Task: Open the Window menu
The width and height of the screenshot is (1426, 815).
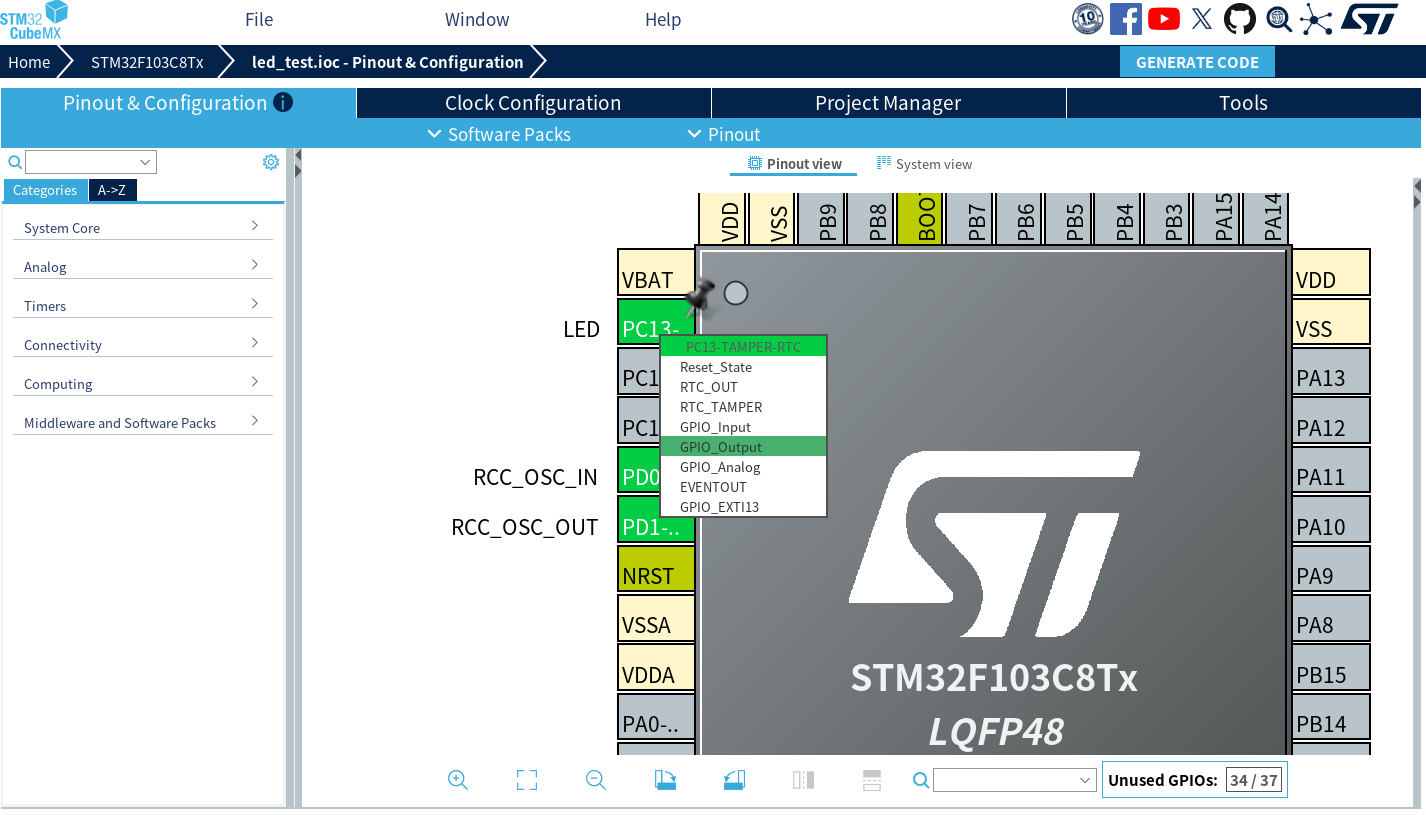Action: pos(477,19)
